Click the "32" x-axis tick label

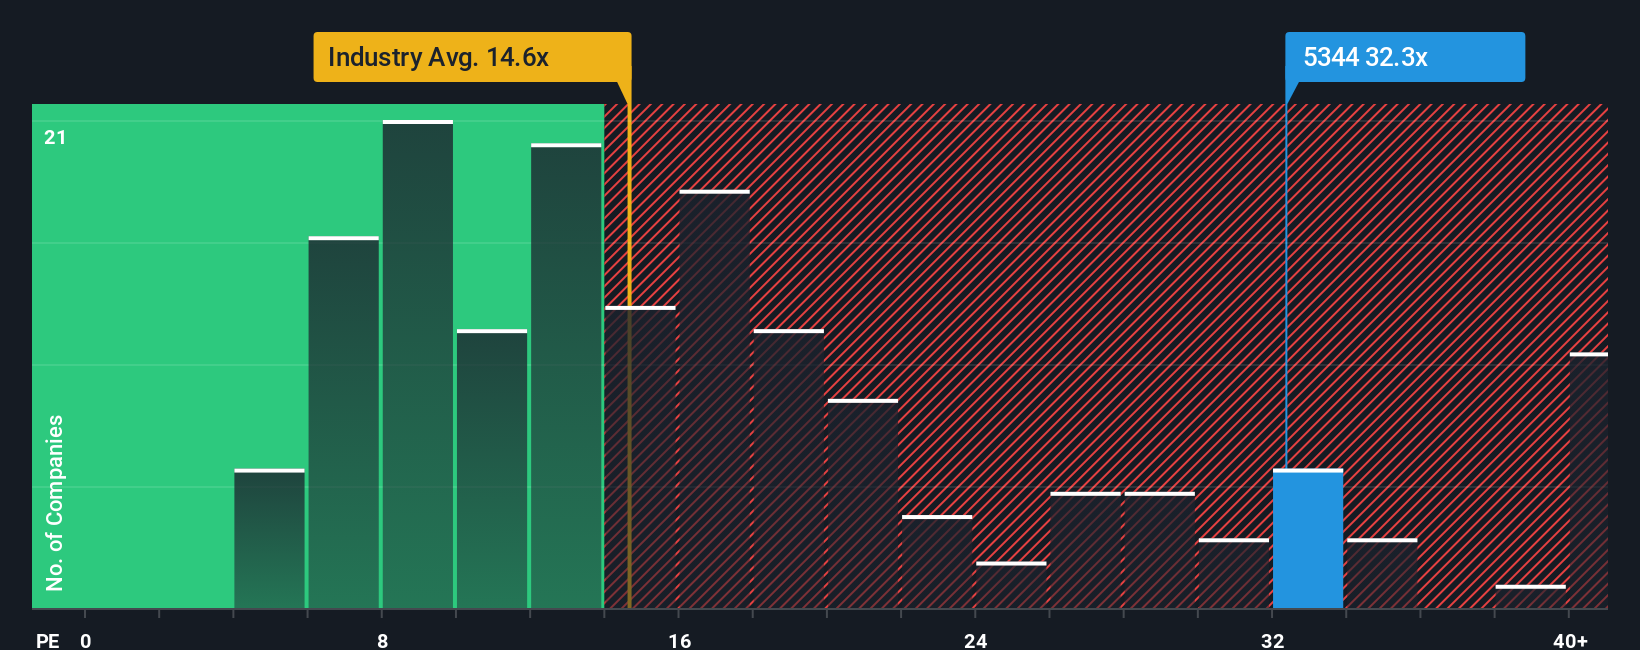tap(1272, 641)
